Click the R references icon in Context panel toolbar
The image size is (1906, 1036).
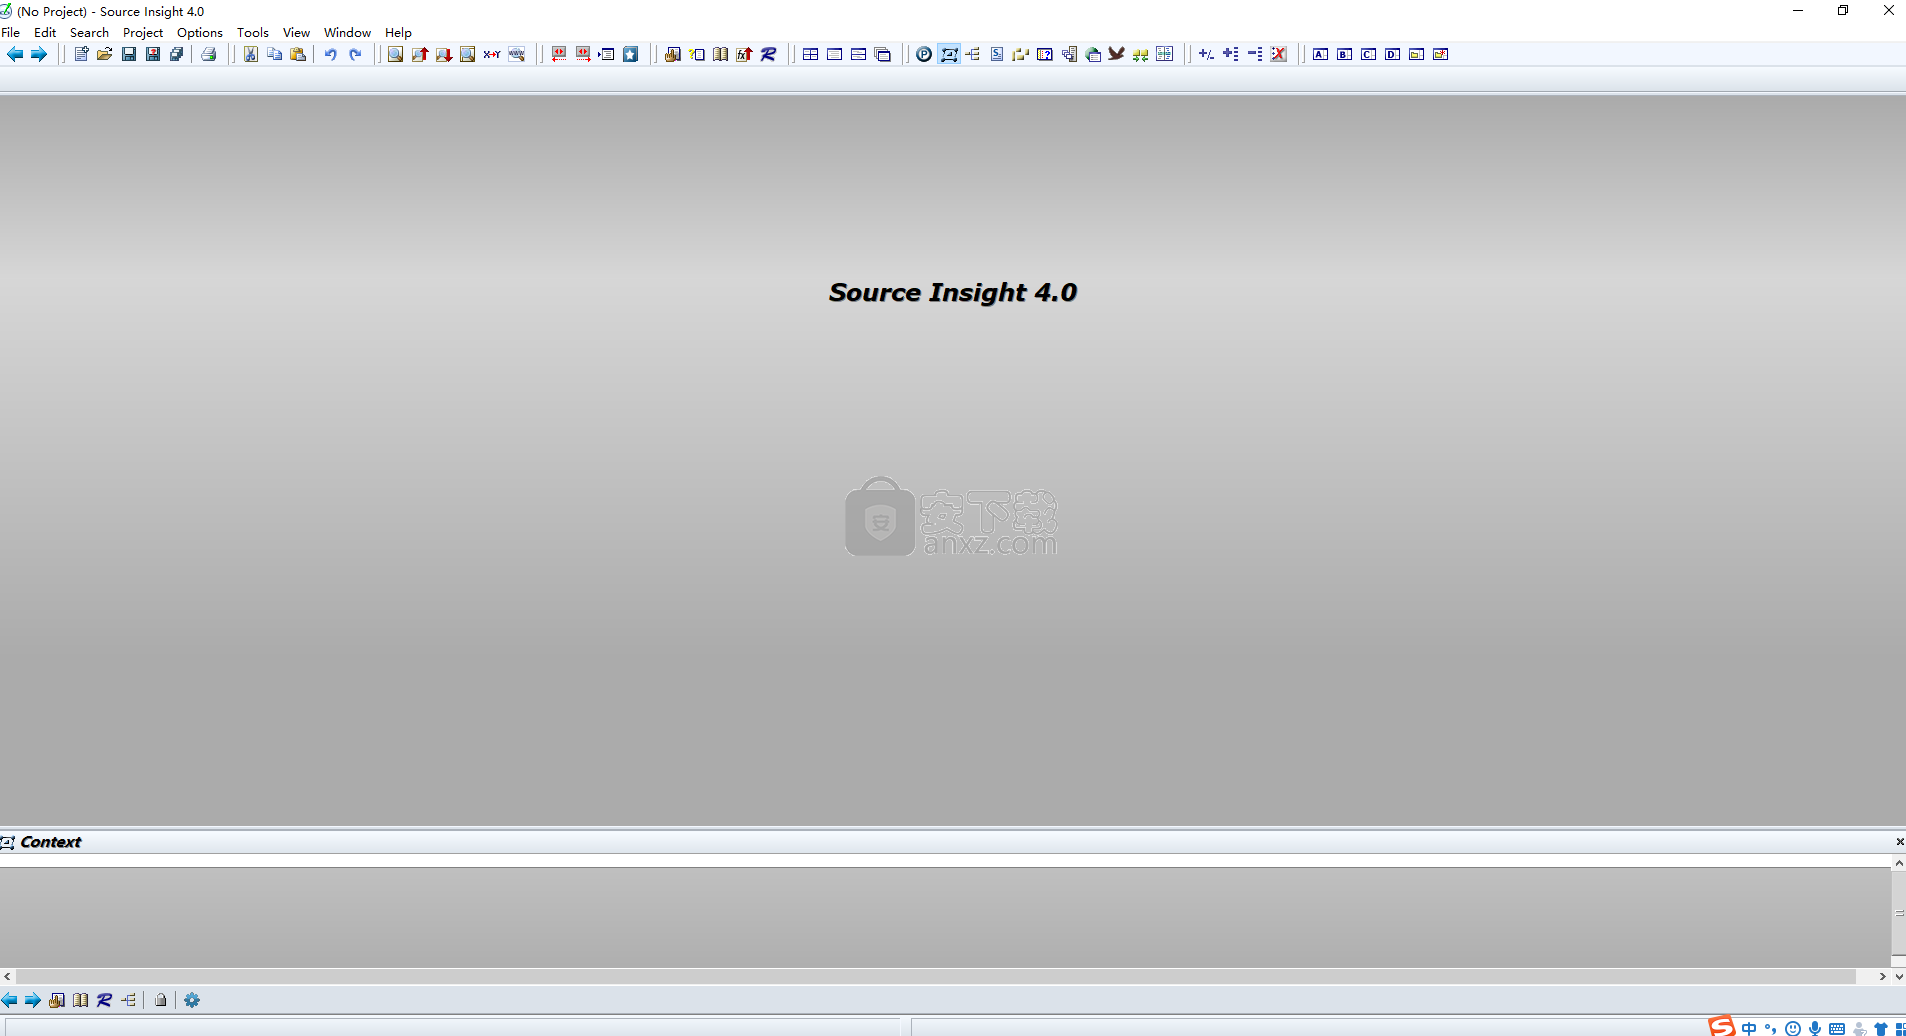point(104,1000)
